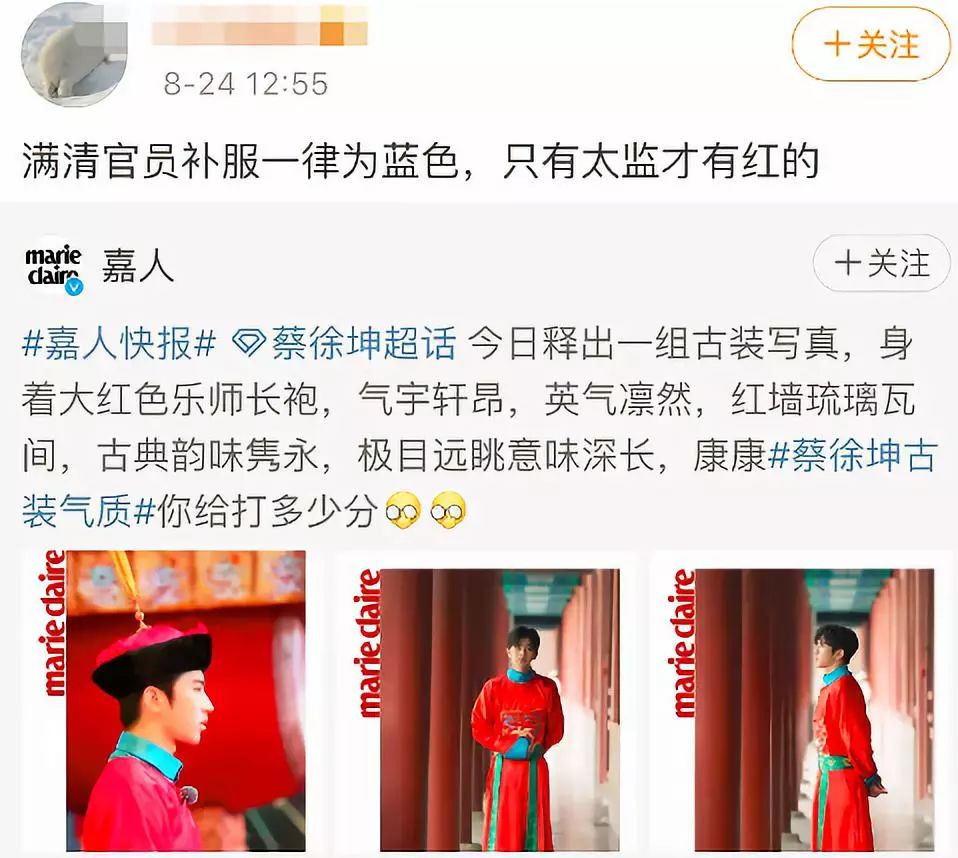Follow 嘉人 with the gray 关注 button
Screen dimensions: 958x858
pos(881,263)
